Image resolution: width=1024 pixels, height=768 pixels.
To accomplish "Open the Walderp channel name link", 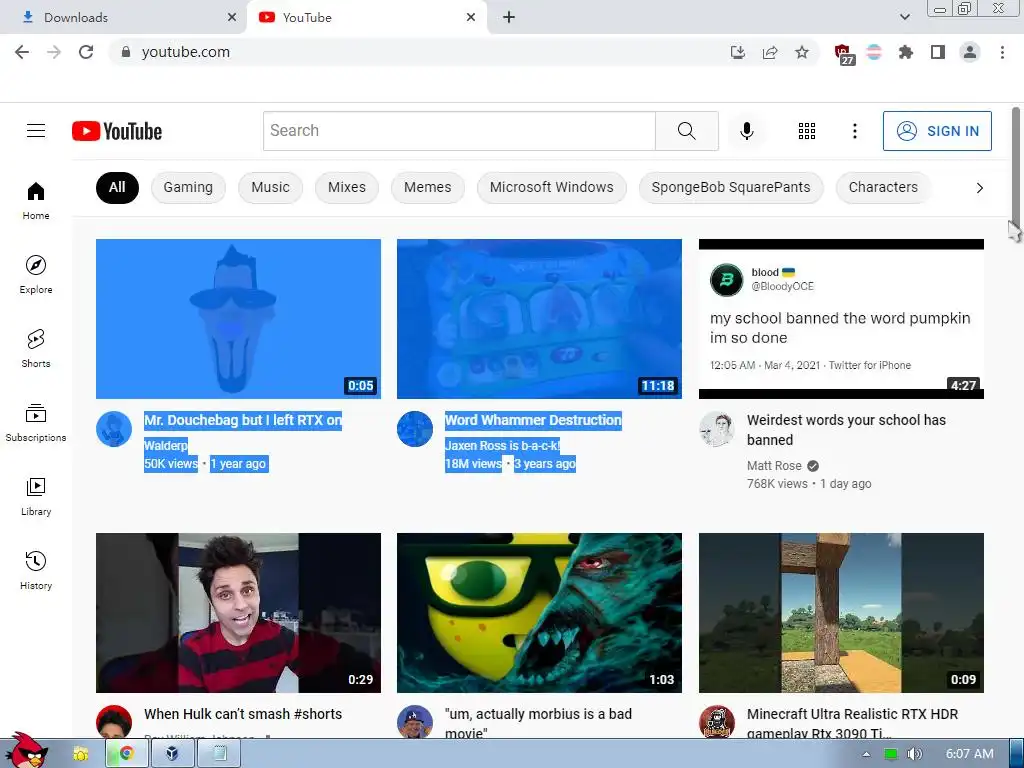I will point(166,446).
